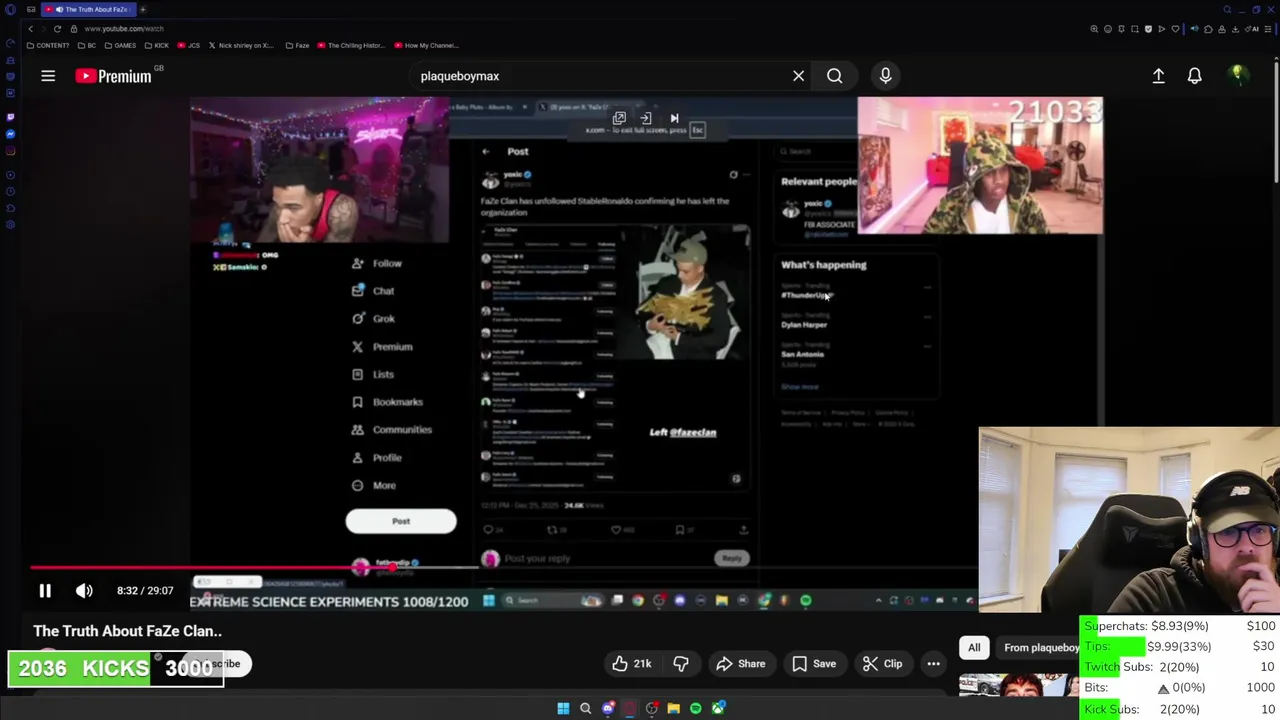Like the video with 21k likes
The image size is (1280, 720).
(x=631, y=664)
